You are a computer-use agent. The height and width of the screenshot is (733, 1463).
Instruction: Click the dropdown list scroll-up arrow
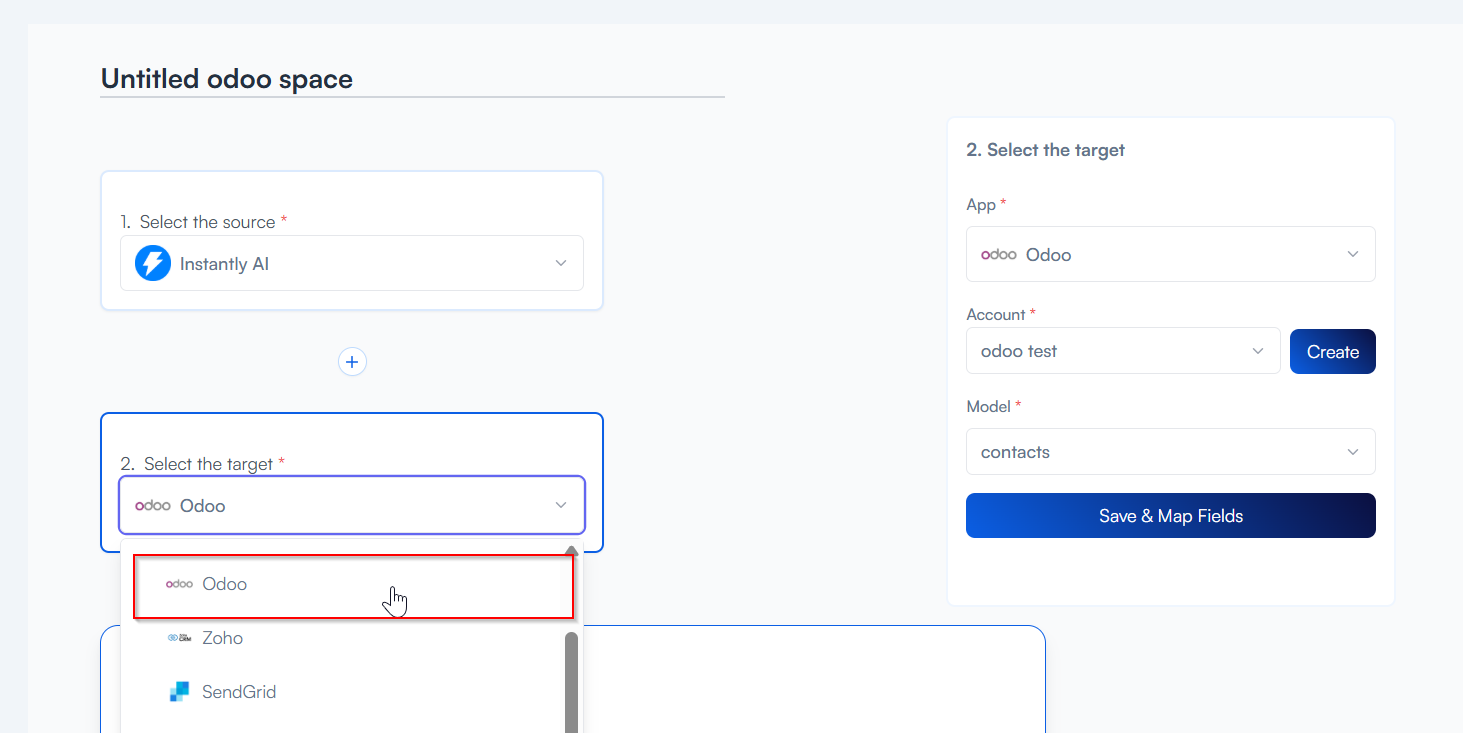tap(571, 550)
